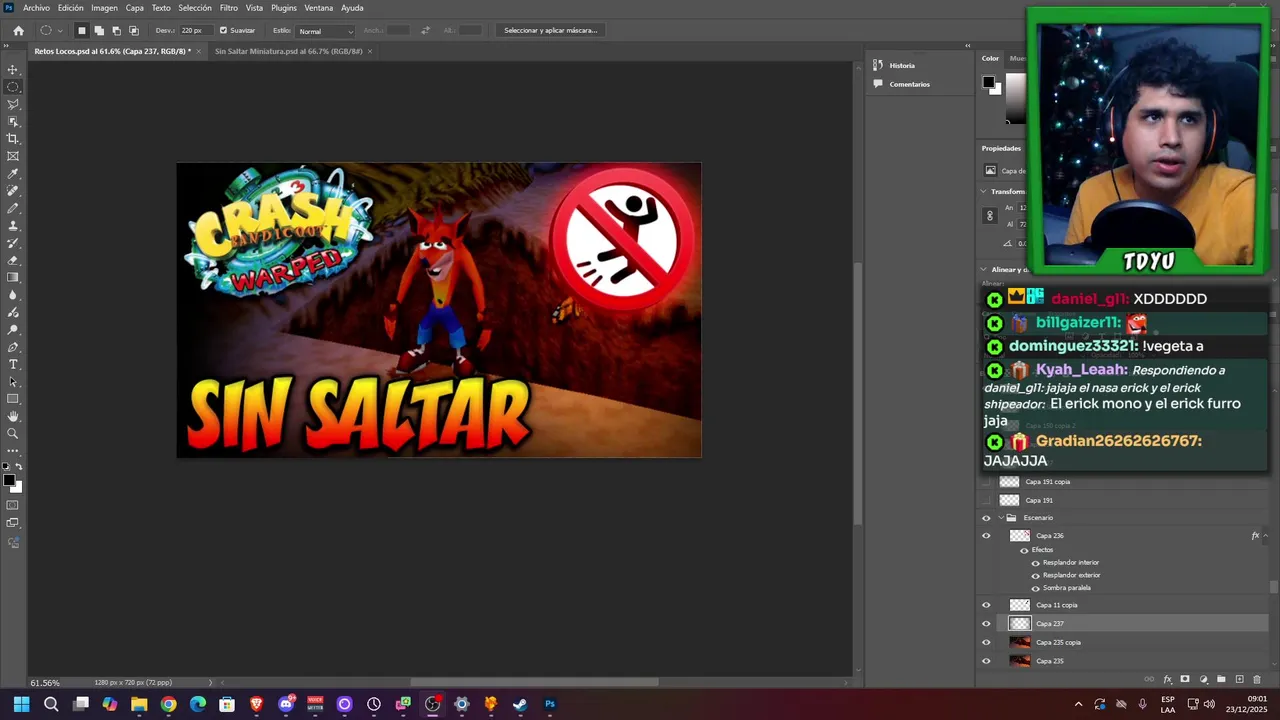The image size is (1280, 720).
Task: Open the Edición menu
Action: [x=71, y=8]
